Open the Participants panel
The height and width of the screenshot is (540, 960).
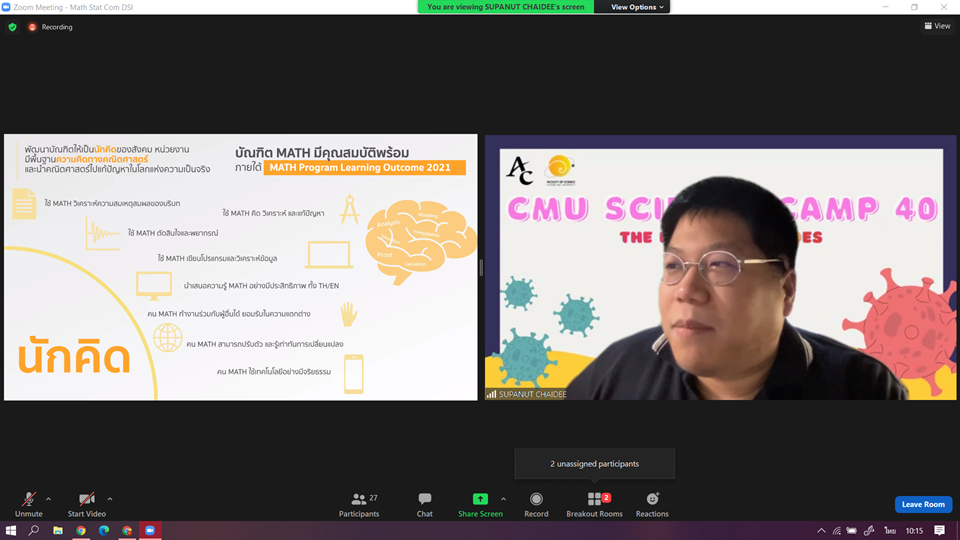click(359, 499)
